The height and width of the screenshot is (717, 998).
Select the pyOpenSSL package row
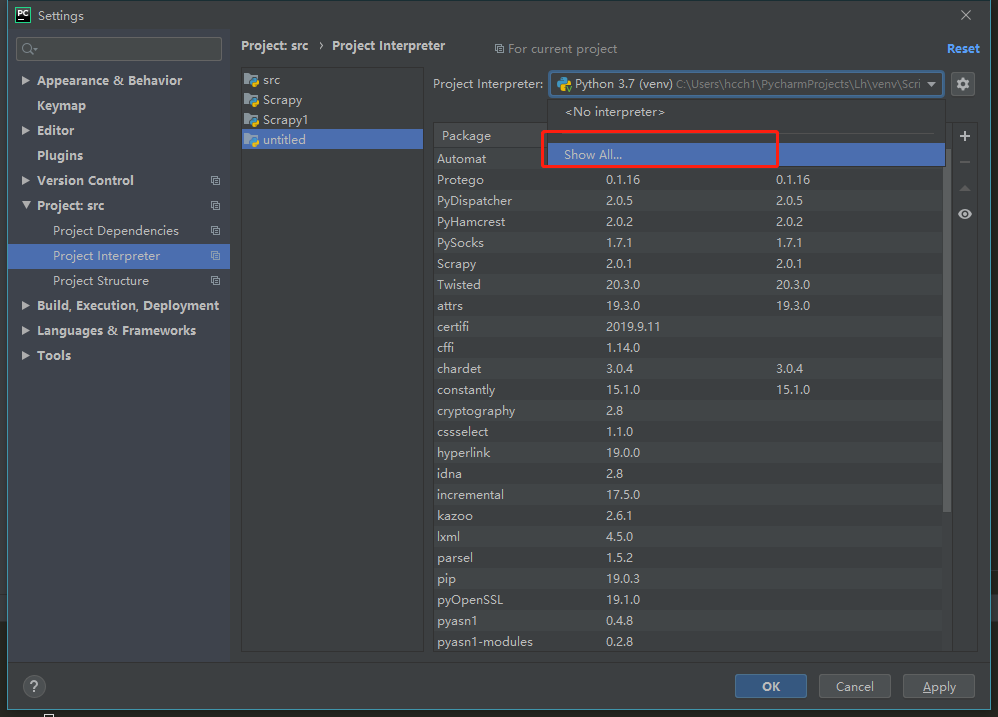point(689,600)
